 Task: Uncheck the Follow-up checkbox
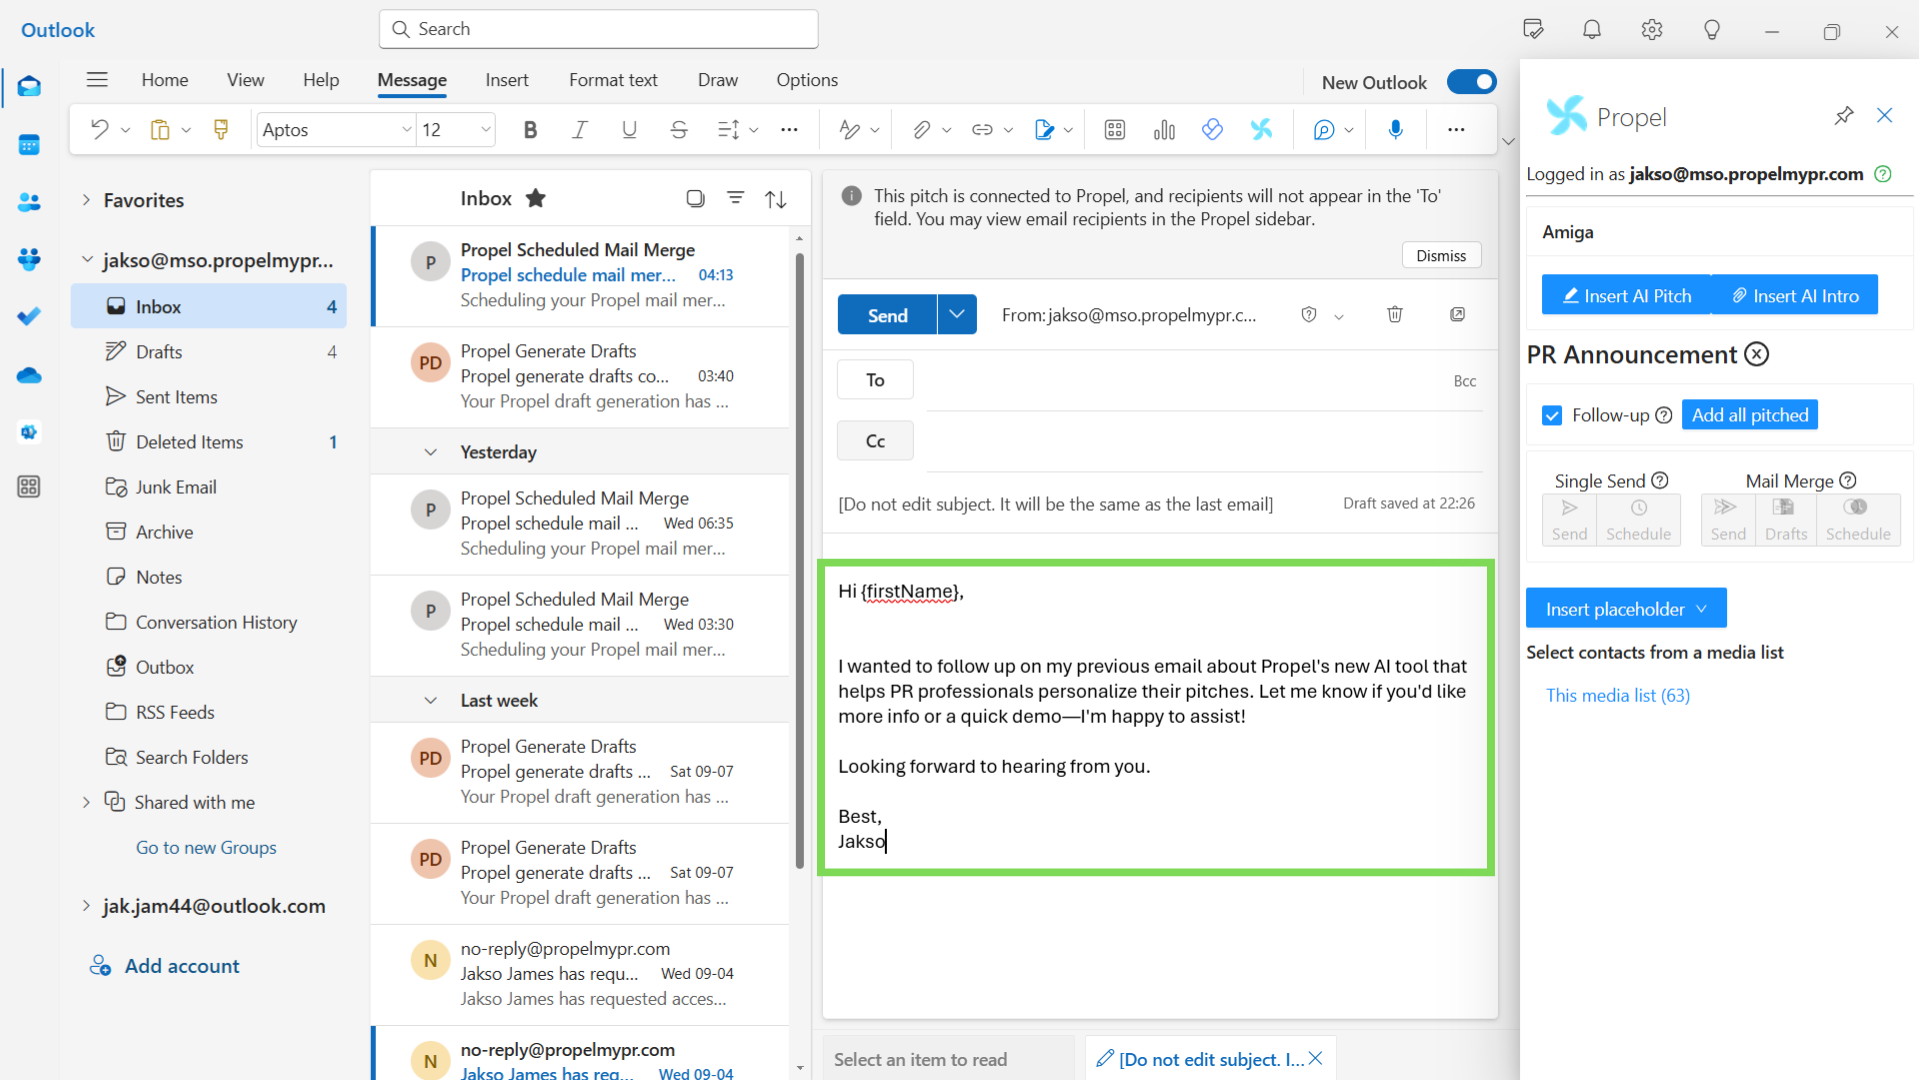[1552, 415]
